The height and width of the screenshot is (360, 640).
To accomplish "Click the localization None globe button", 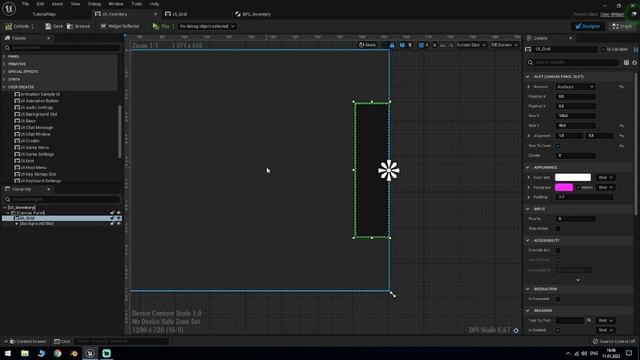I will coord(367,45).
